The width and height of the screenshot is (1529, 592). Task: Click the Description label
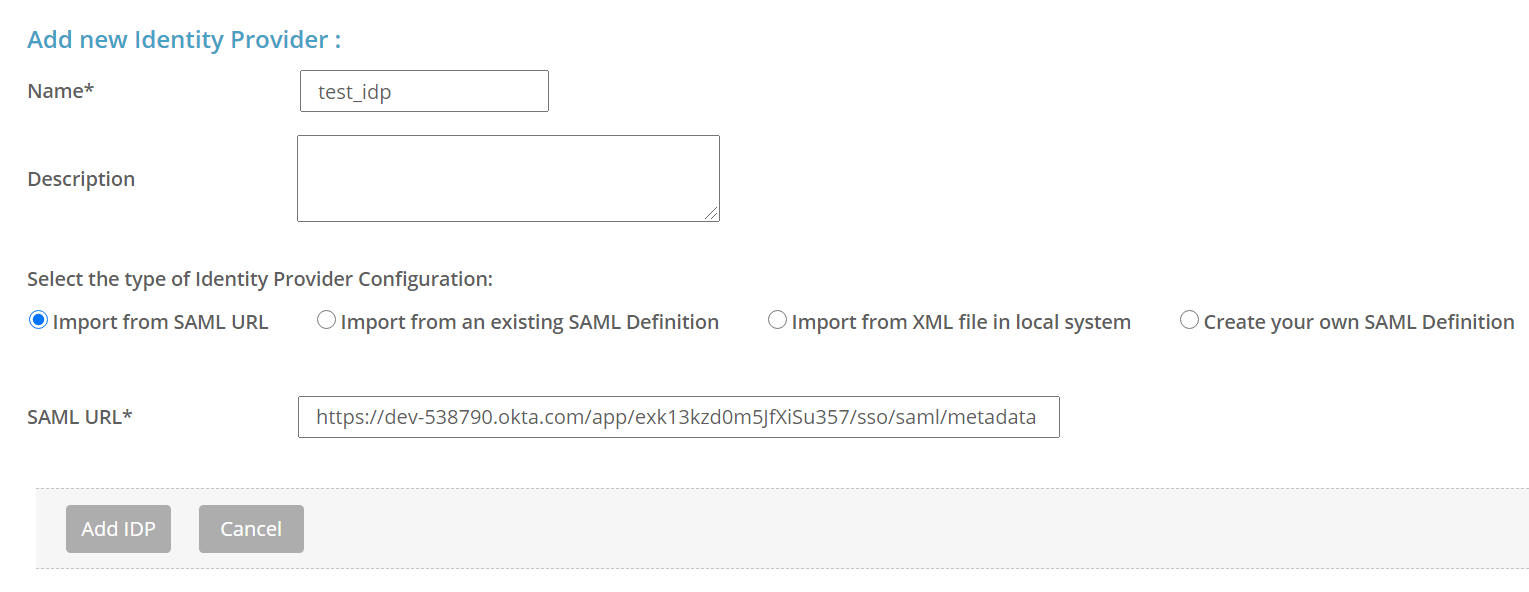pyautogui.click(x=80, y=178)
